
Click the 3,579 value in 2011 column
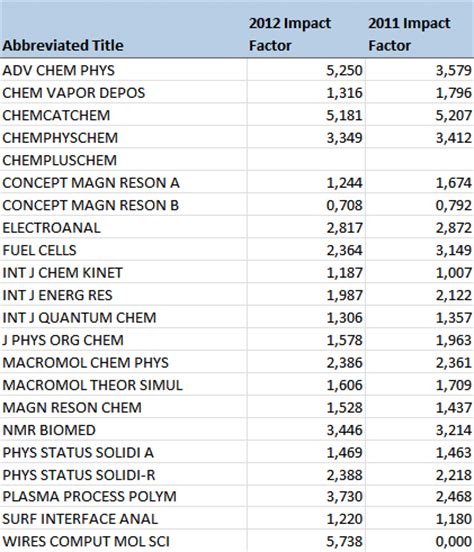tap(454, 71)
